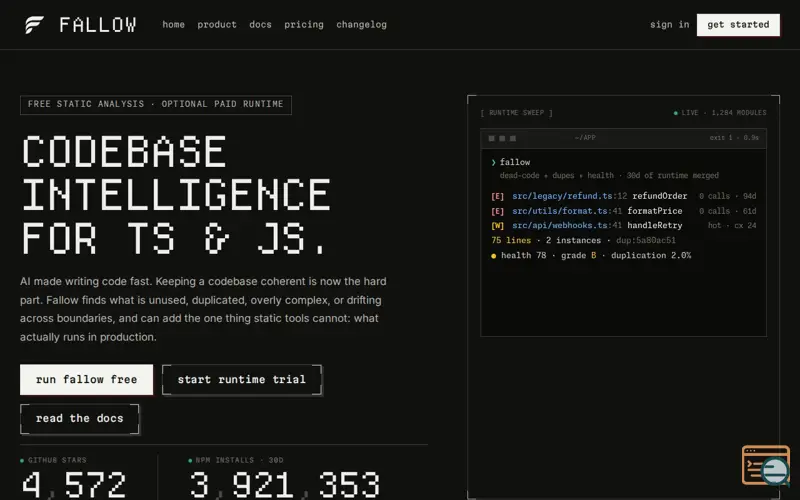Go to the pricing page
This screenshot has height=500, width=800.
304,24
